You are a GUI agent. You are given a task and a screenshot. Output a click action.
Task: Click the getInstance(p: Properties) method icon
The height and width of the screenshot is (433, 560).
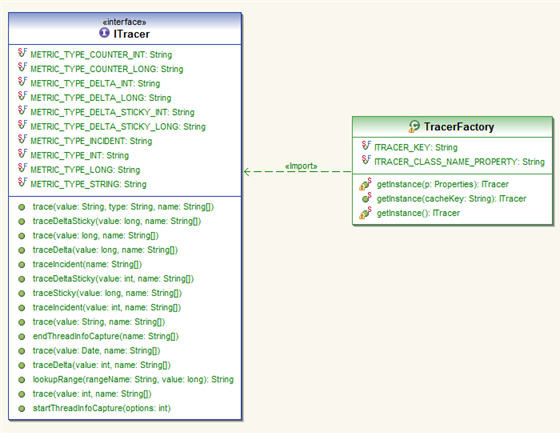[365, 184]
